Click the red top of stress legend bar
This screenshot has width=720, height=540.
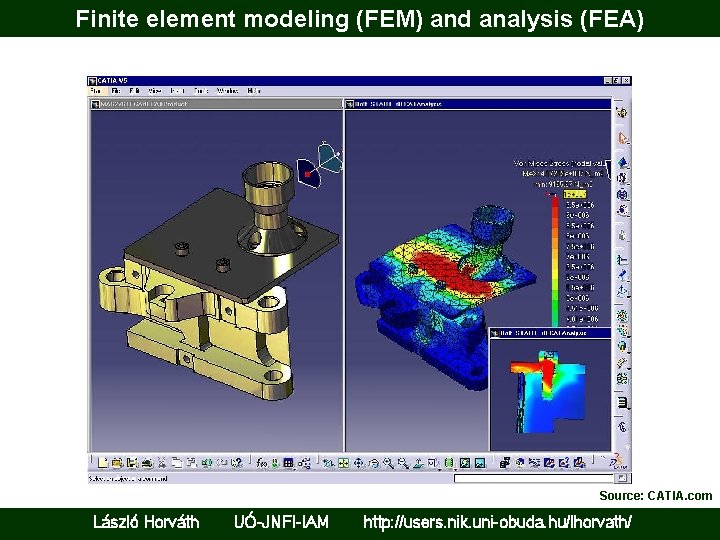[555, 204]
